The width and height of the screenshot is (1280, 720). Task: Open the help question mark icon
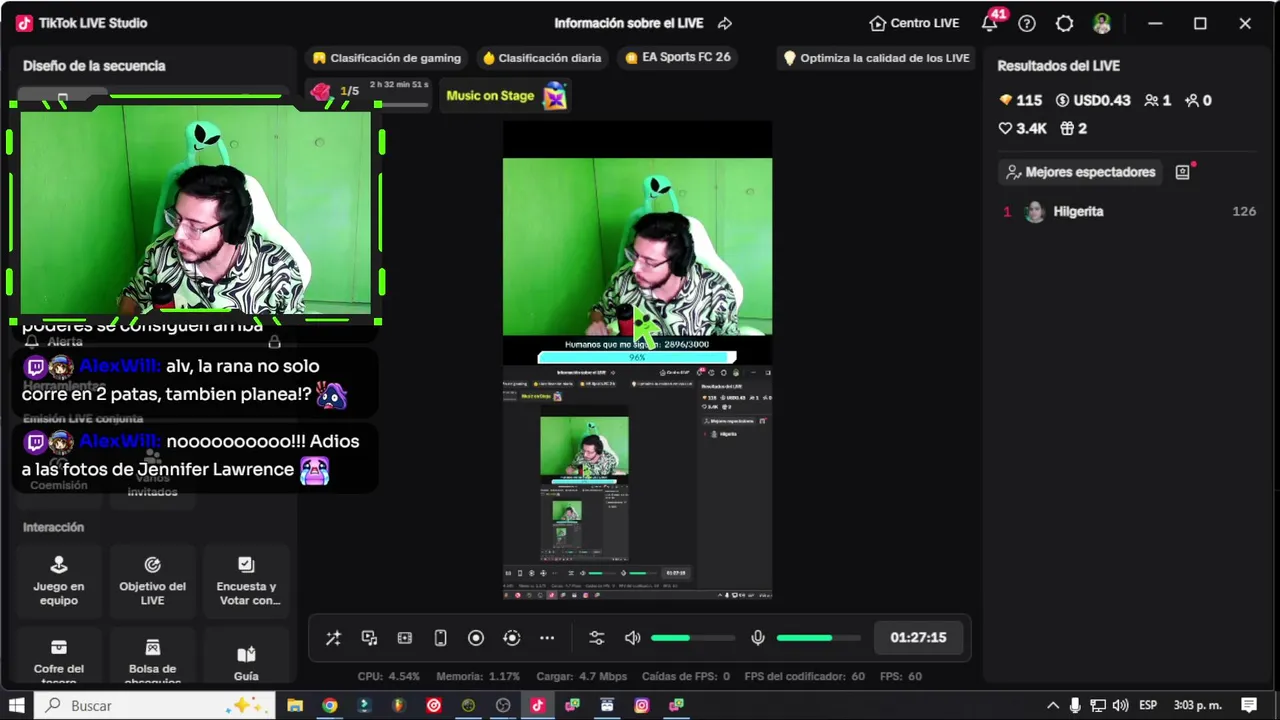click(x=1027, y=23)
